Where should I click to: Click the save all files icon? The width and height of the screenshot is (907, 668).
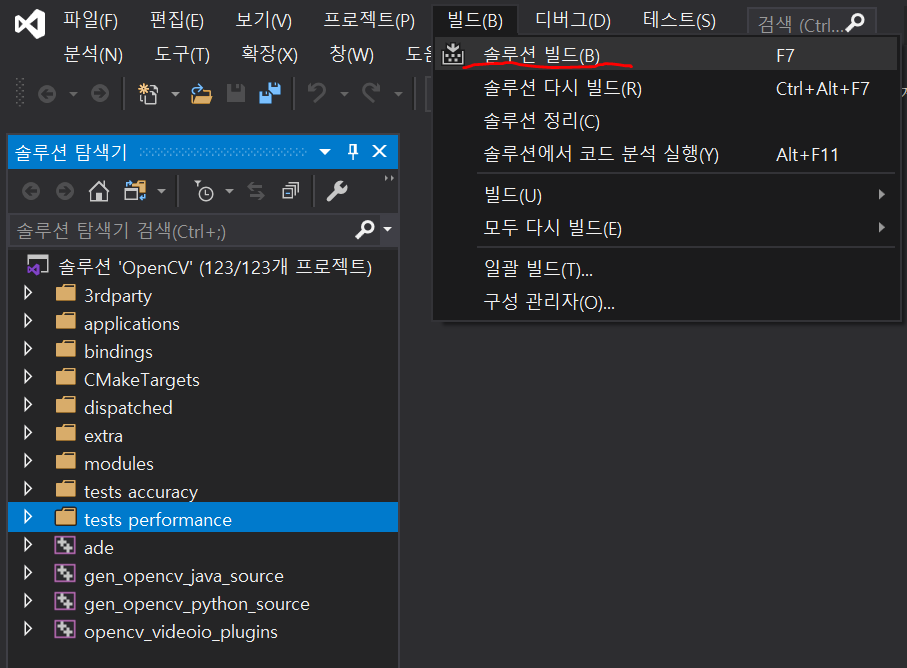(x=270, y=93)
